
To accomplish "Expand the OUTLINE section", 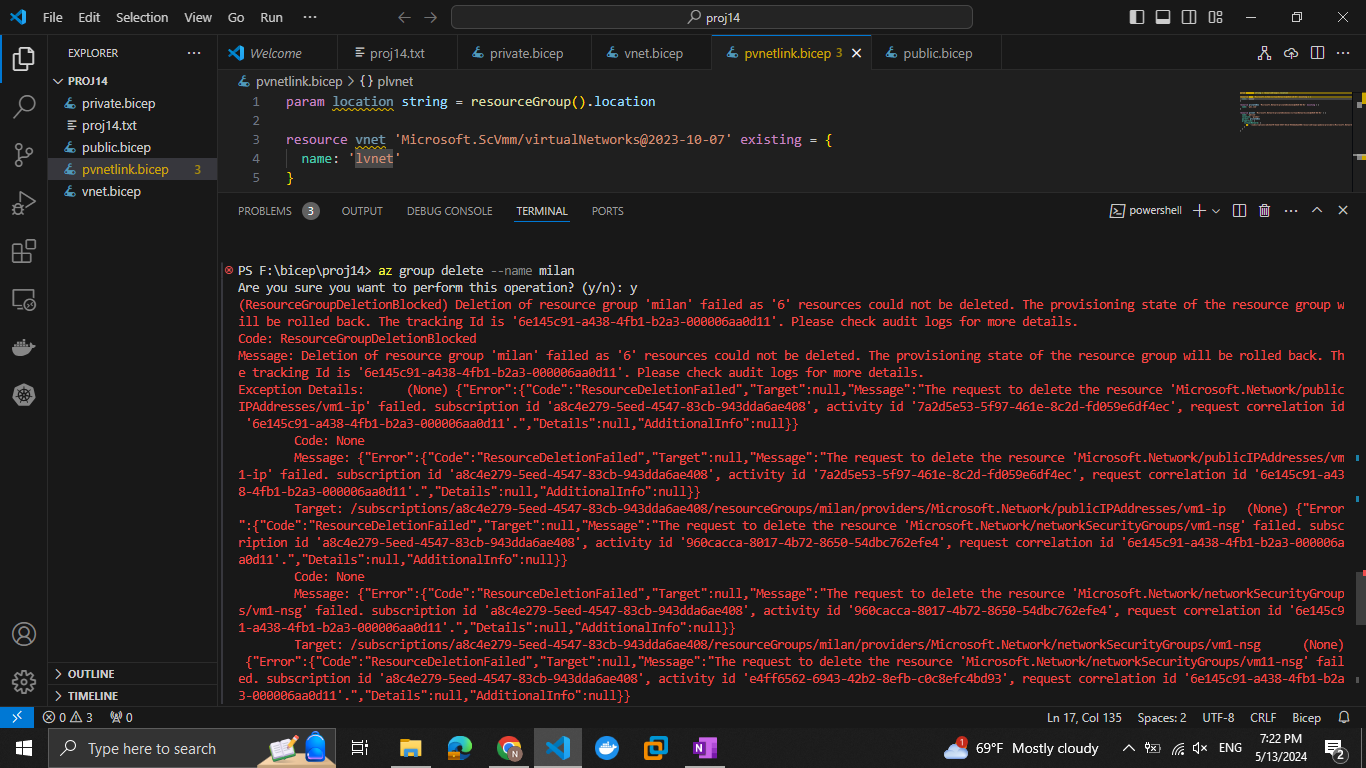I will (91, 674).
